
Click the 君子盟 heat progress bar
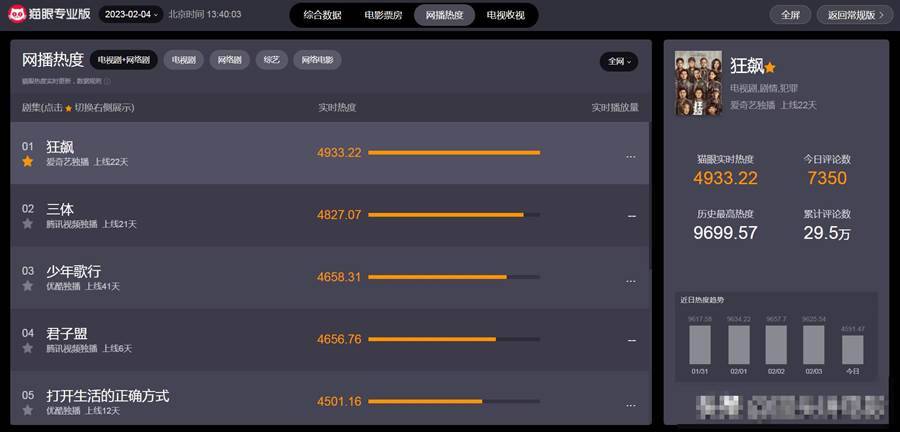(454, 339)
